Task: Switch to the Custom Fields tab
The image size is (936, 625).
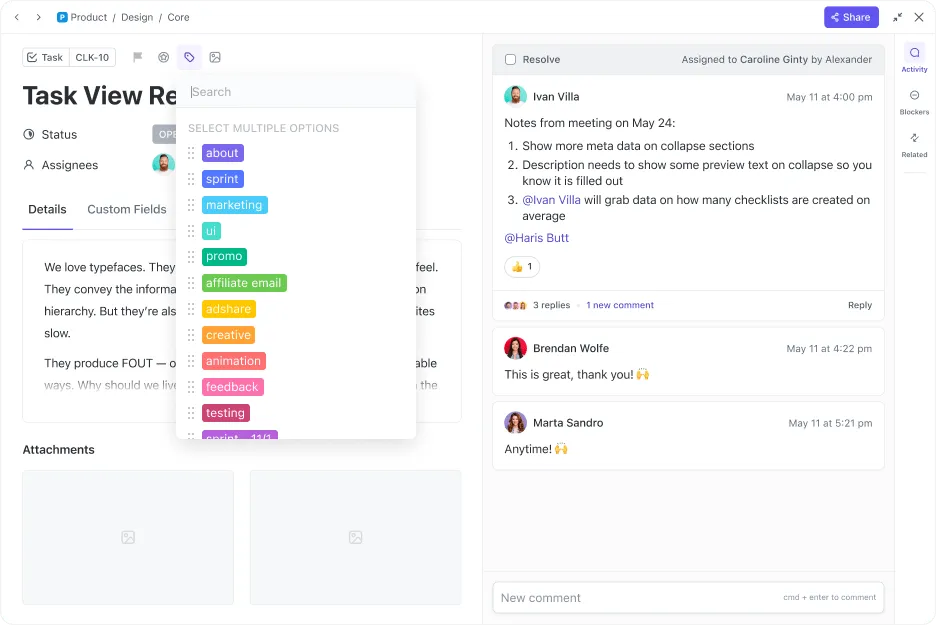Action: pos(127,210)
